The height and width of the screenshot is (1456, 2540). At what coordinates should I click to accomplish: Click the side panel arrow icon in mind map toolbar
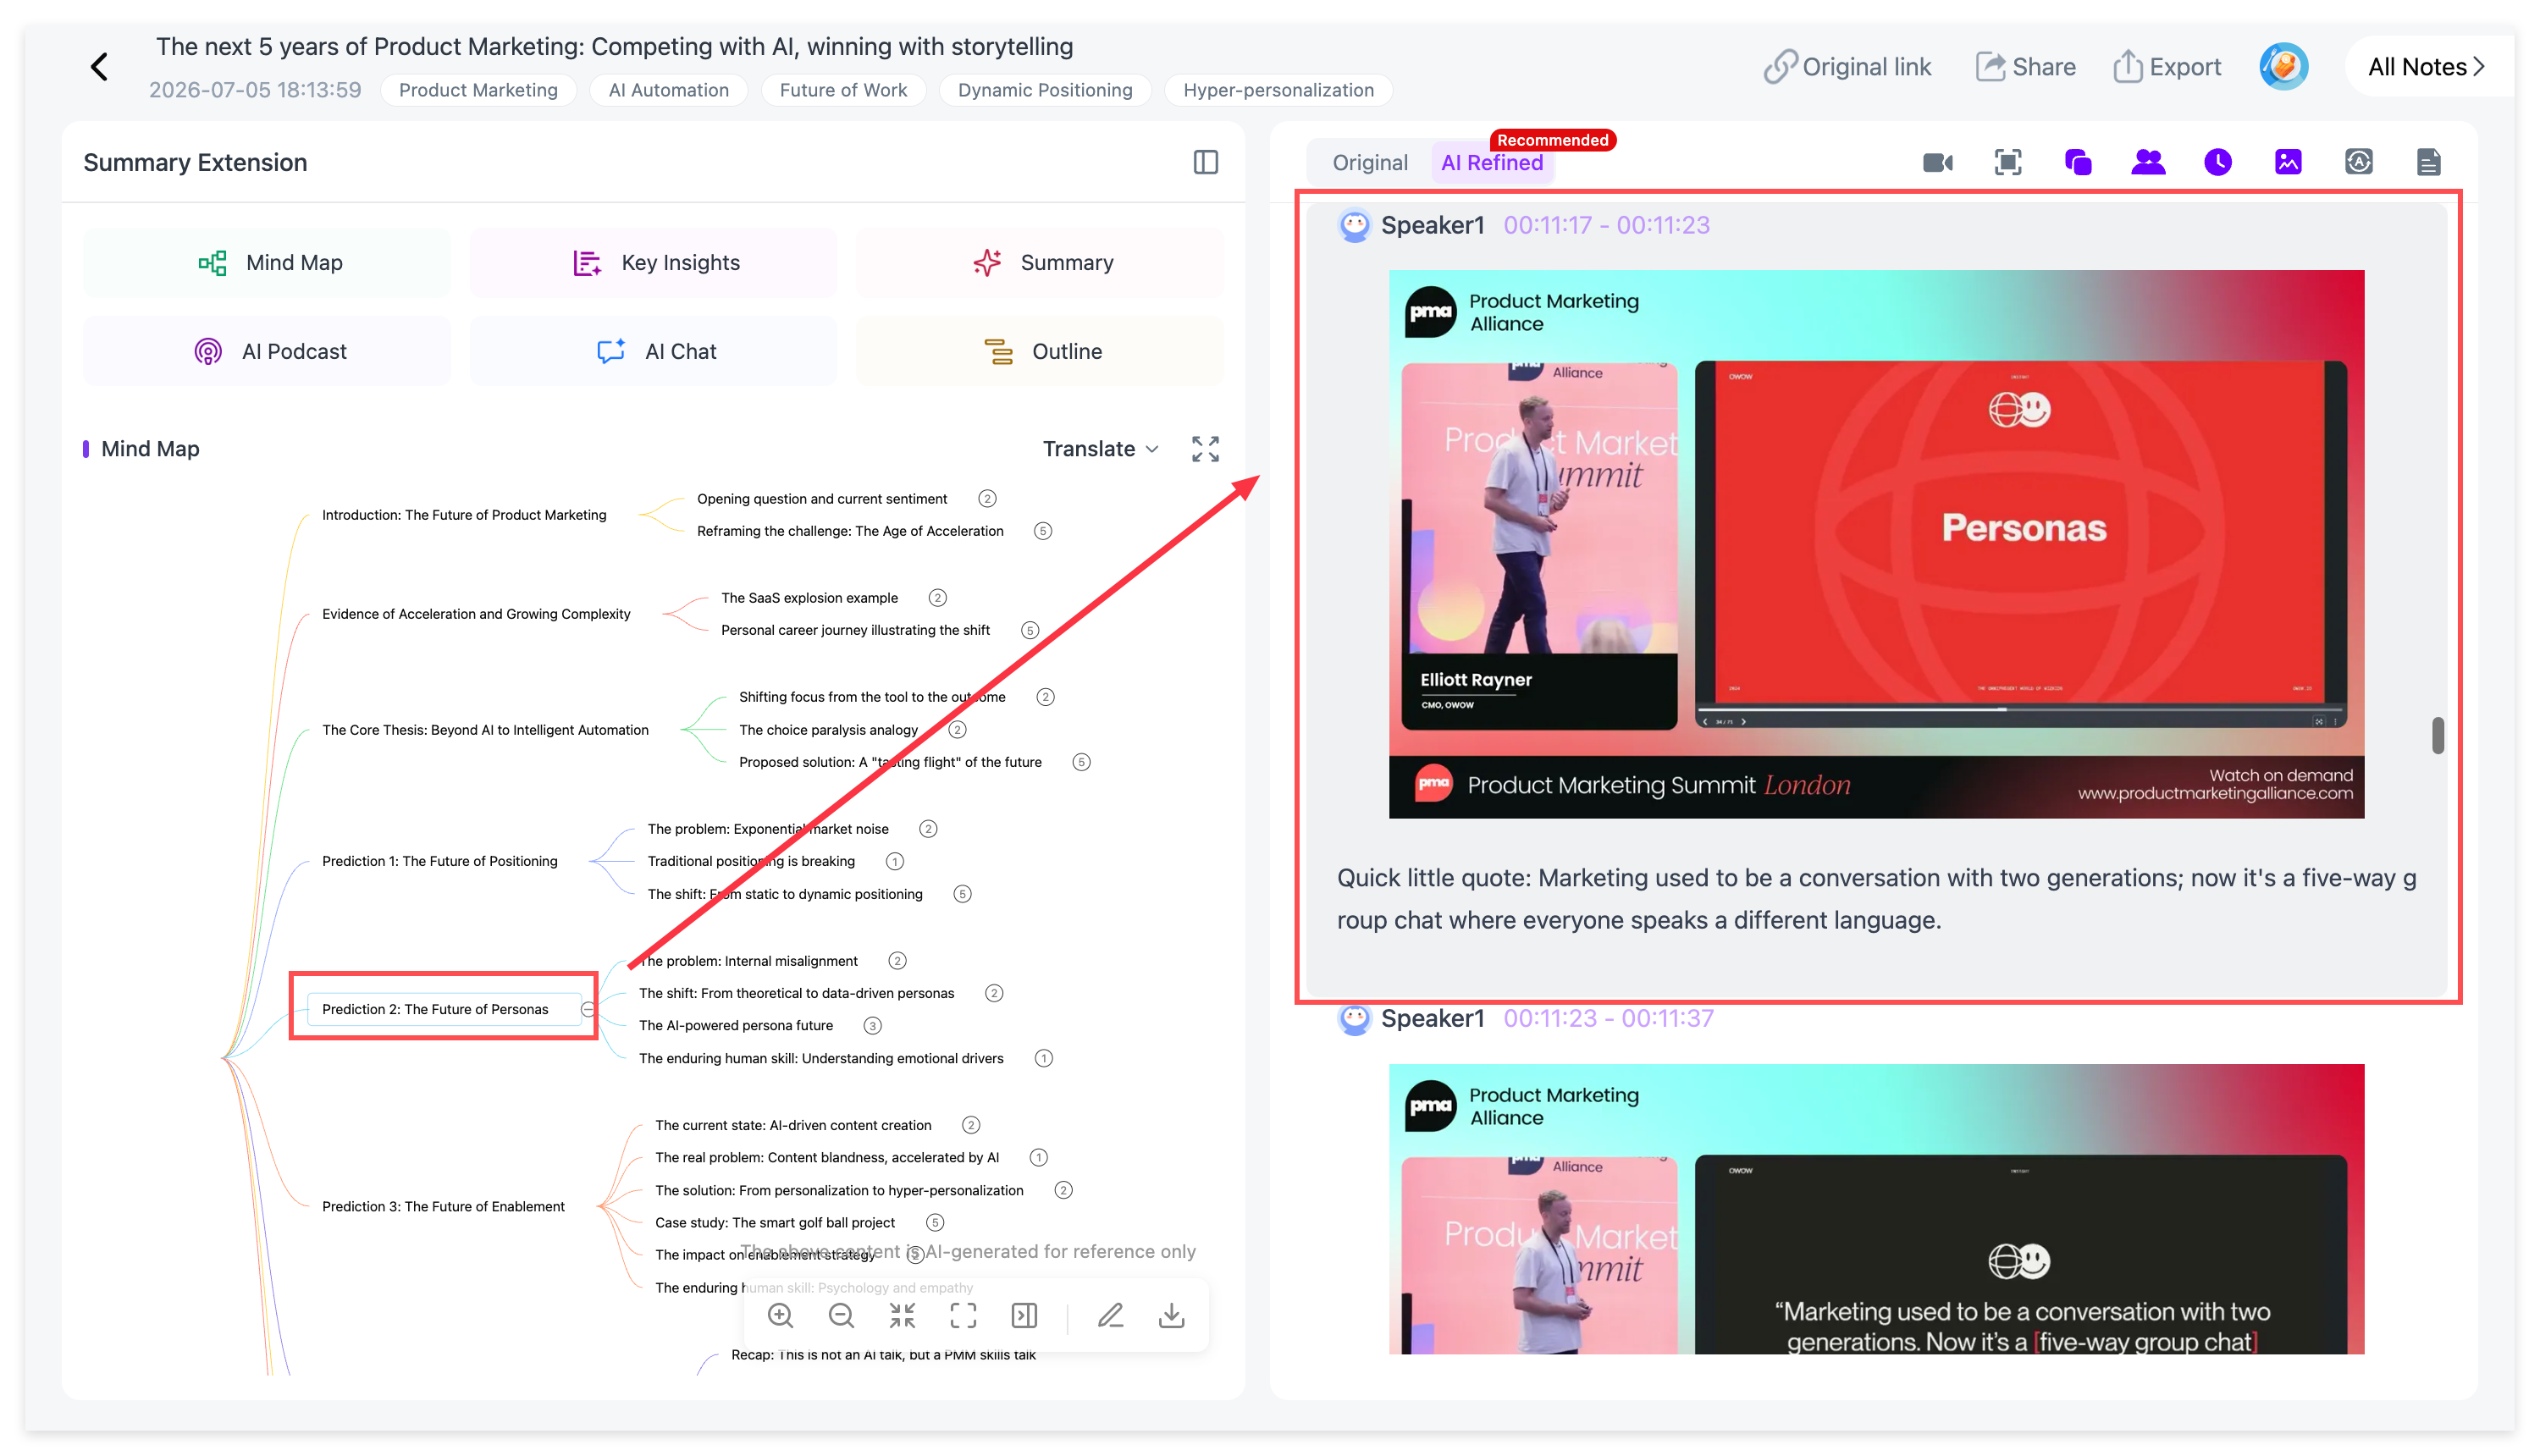[1024, 1316]
